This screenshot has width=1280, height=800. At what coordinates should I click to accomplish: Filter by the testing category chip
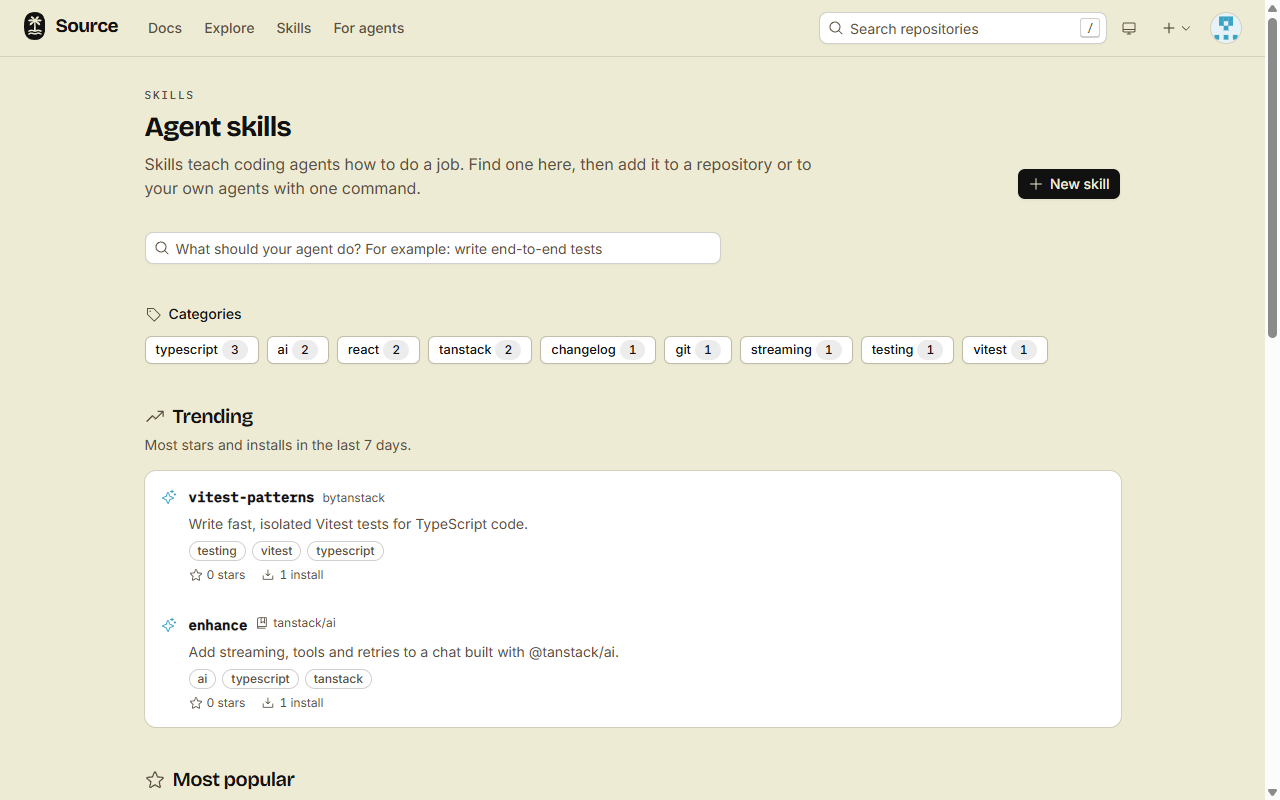tap(907, 350)
